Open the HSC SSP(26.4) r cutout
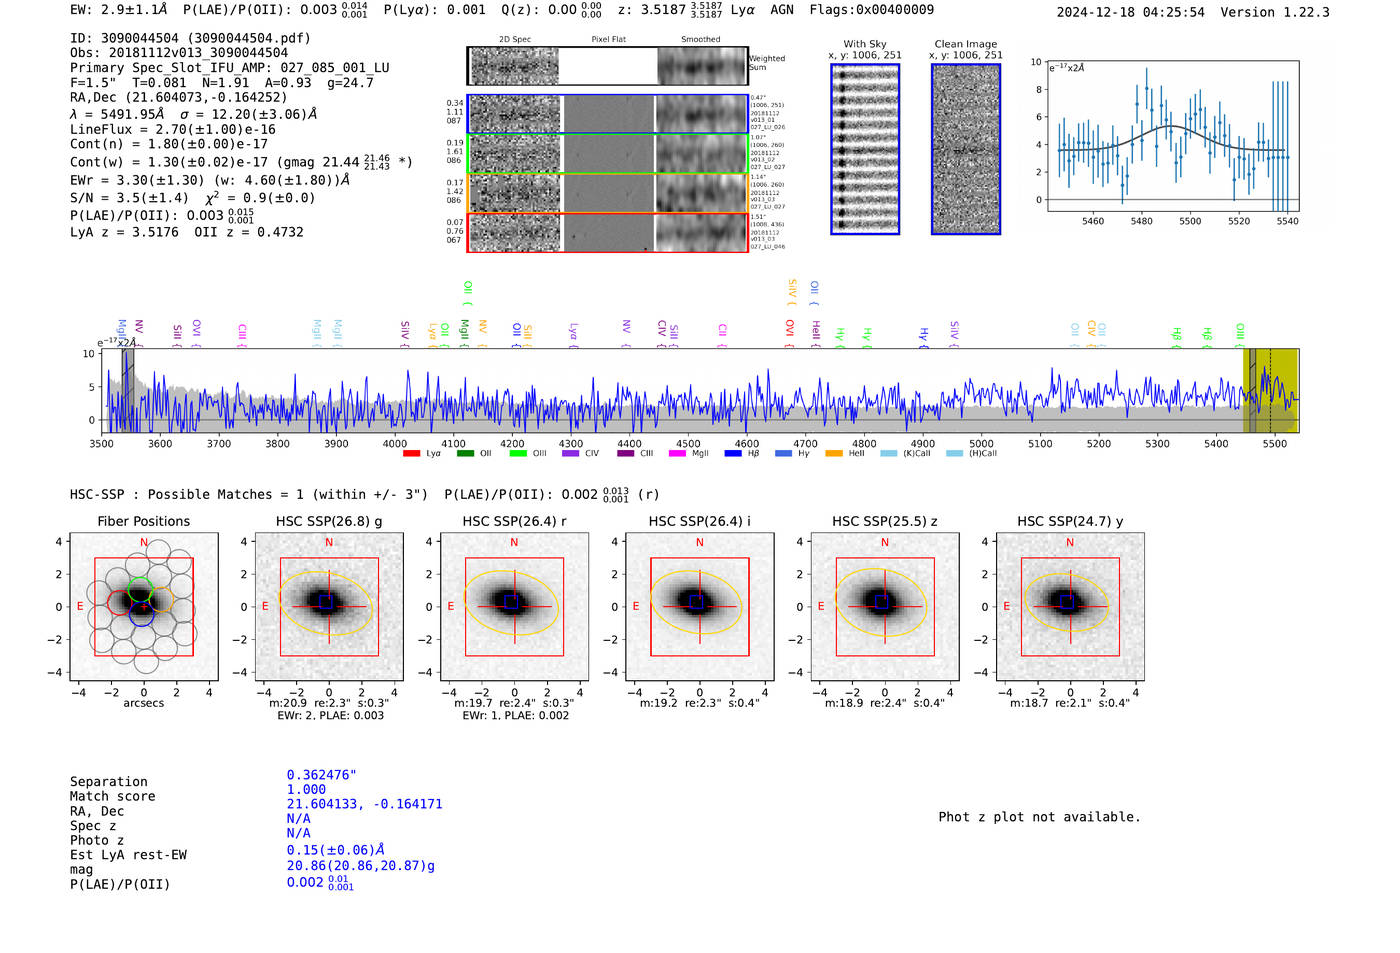This screenshot has height=953, width=1400. [515, 607]
